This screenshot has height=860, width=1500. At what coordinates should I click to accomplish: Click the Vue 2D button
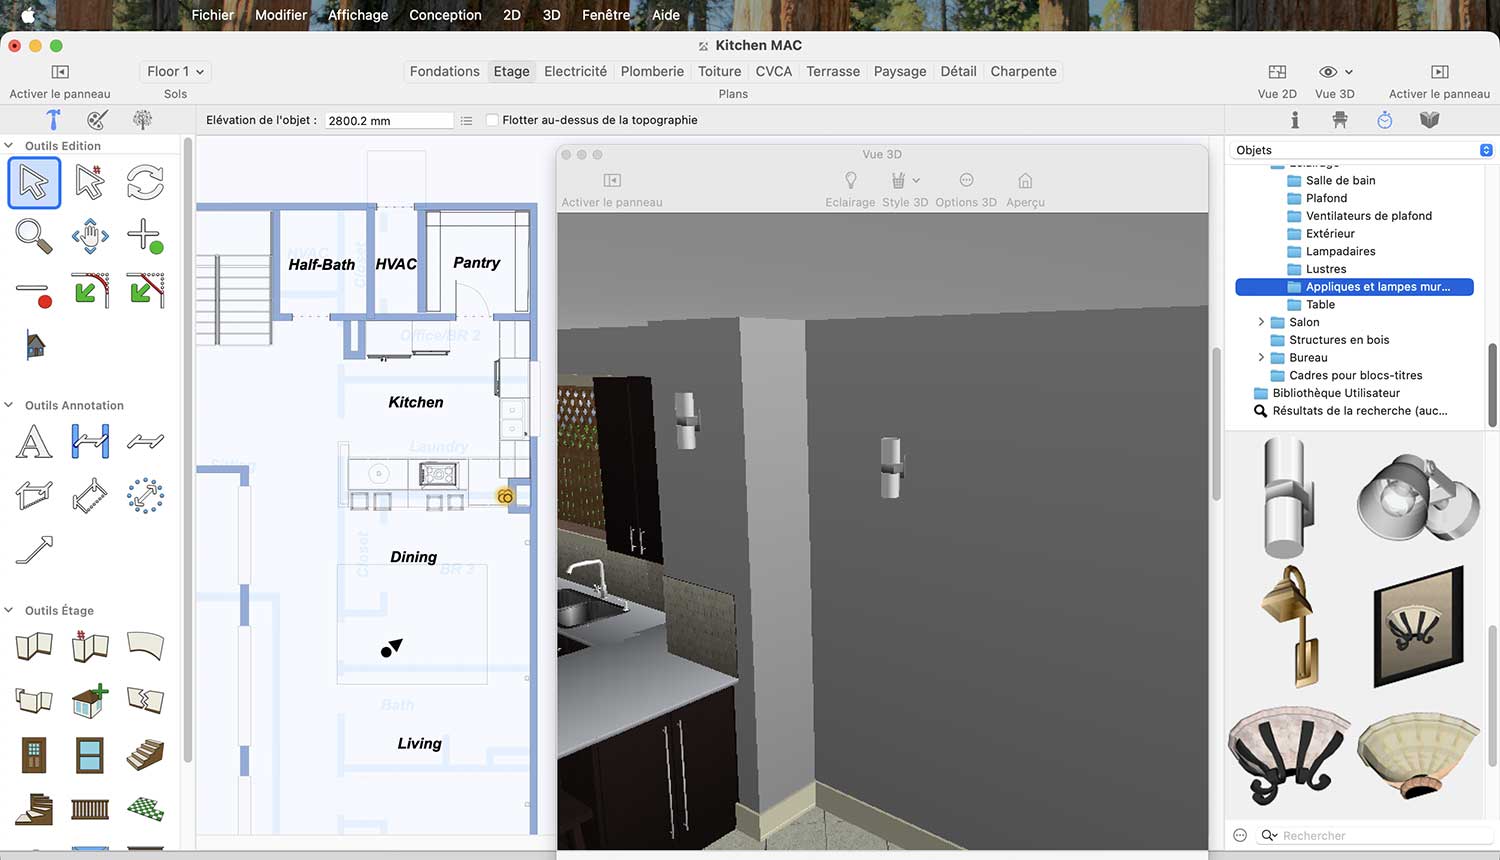(1277, 81)
